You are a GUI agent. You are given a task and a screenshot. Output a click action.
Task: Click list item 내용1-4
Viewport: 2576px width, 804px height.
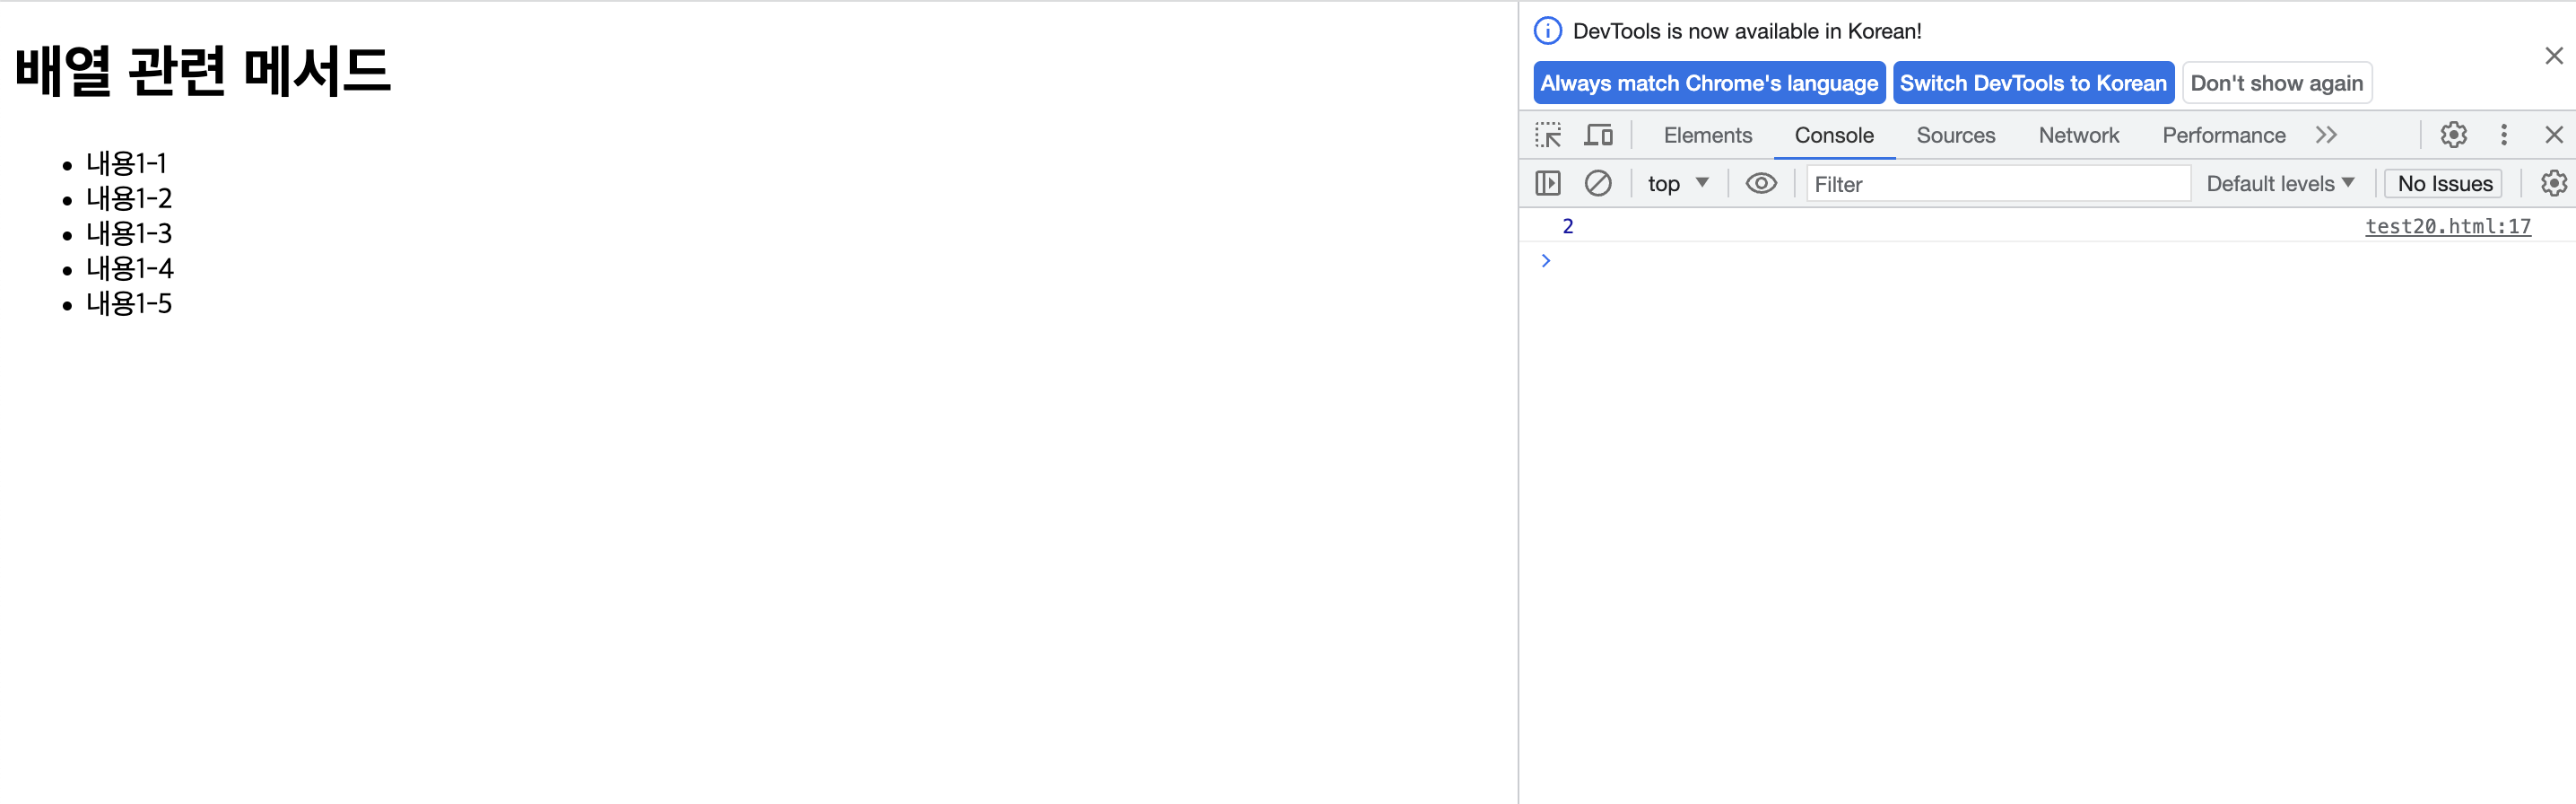[x=129, y=268]
